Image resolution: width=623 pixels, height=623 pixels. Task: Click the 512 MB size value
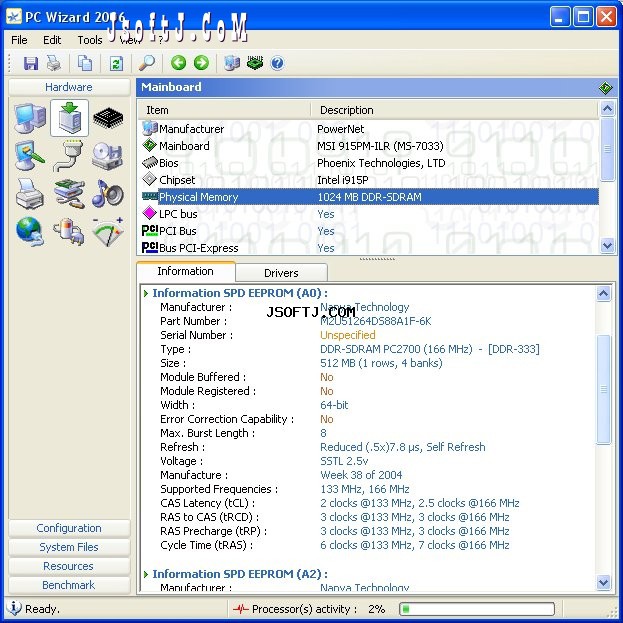tap(381, 363)
